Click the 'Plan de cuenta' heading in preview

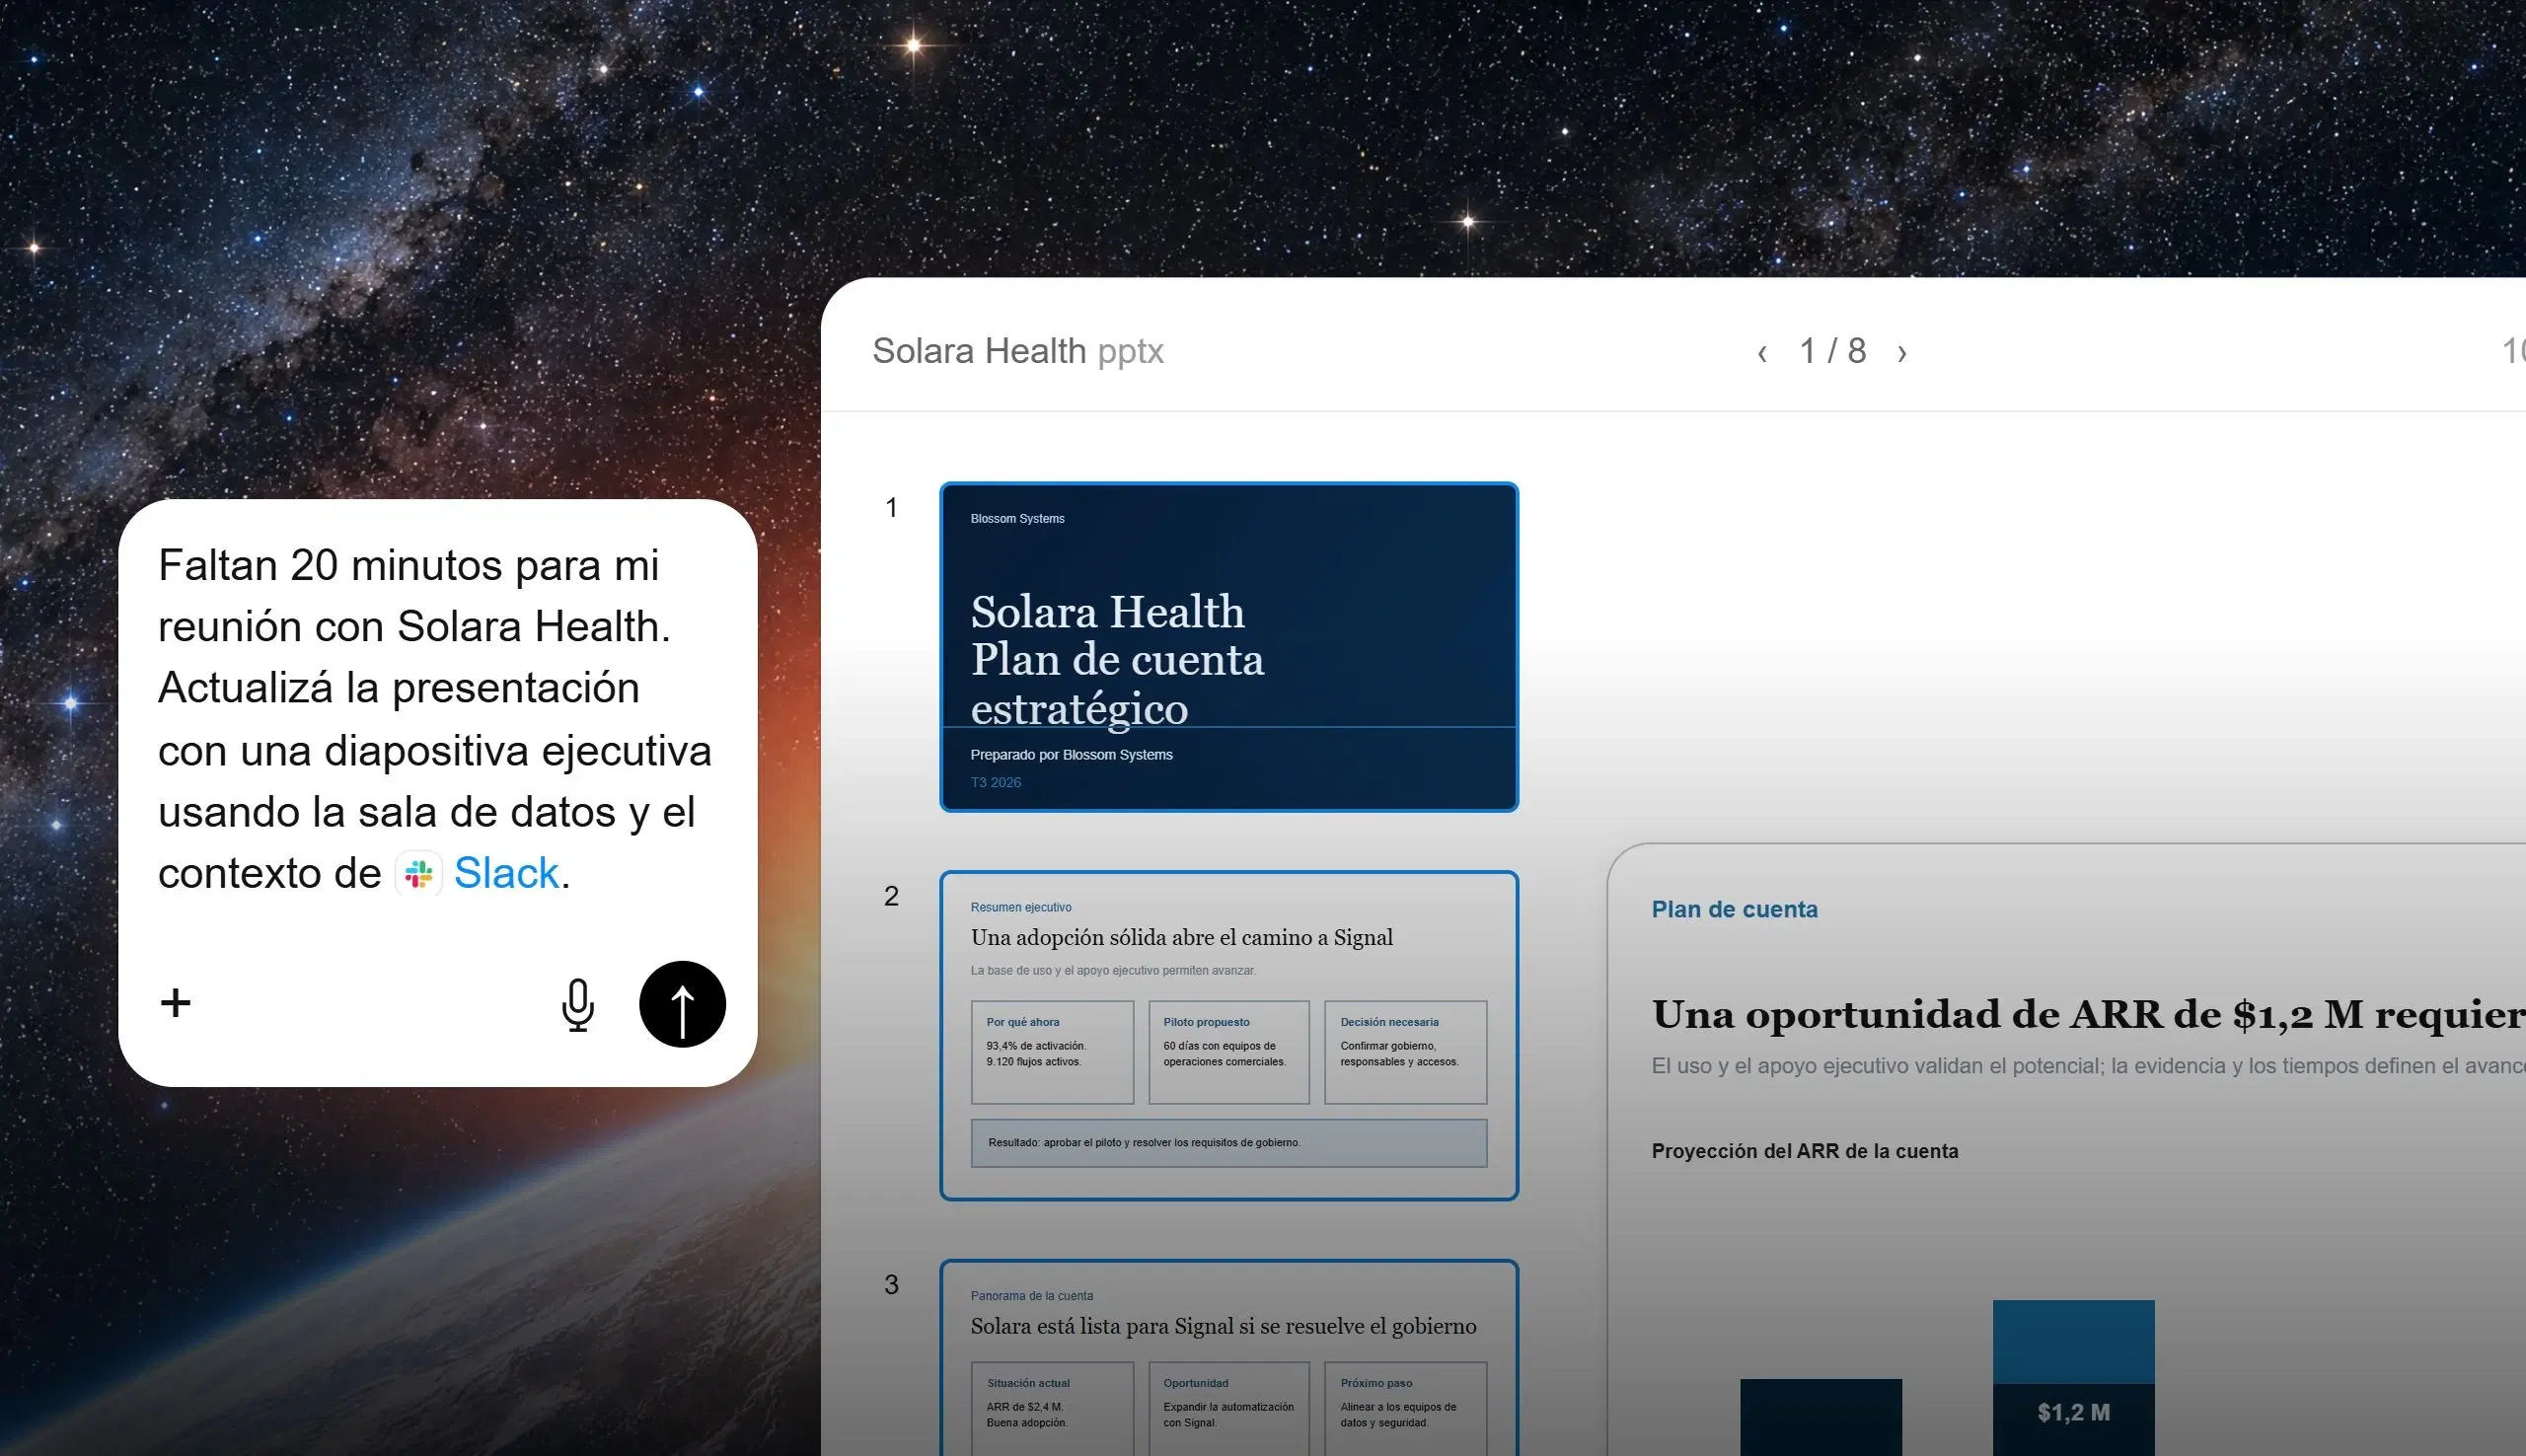coord(1735,909)
